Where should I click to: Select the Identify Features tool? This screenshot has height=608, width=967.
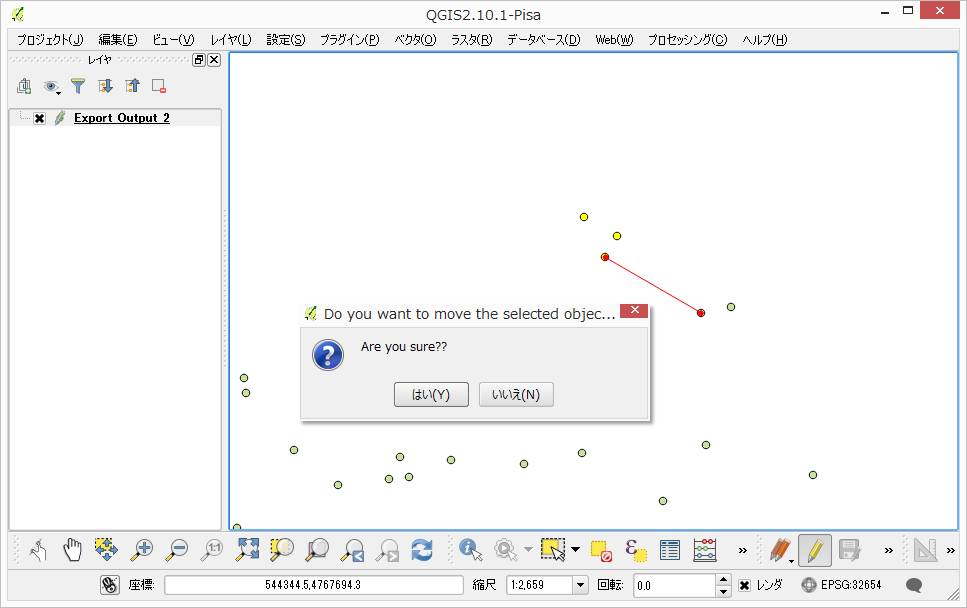click(x=471, y=549)
